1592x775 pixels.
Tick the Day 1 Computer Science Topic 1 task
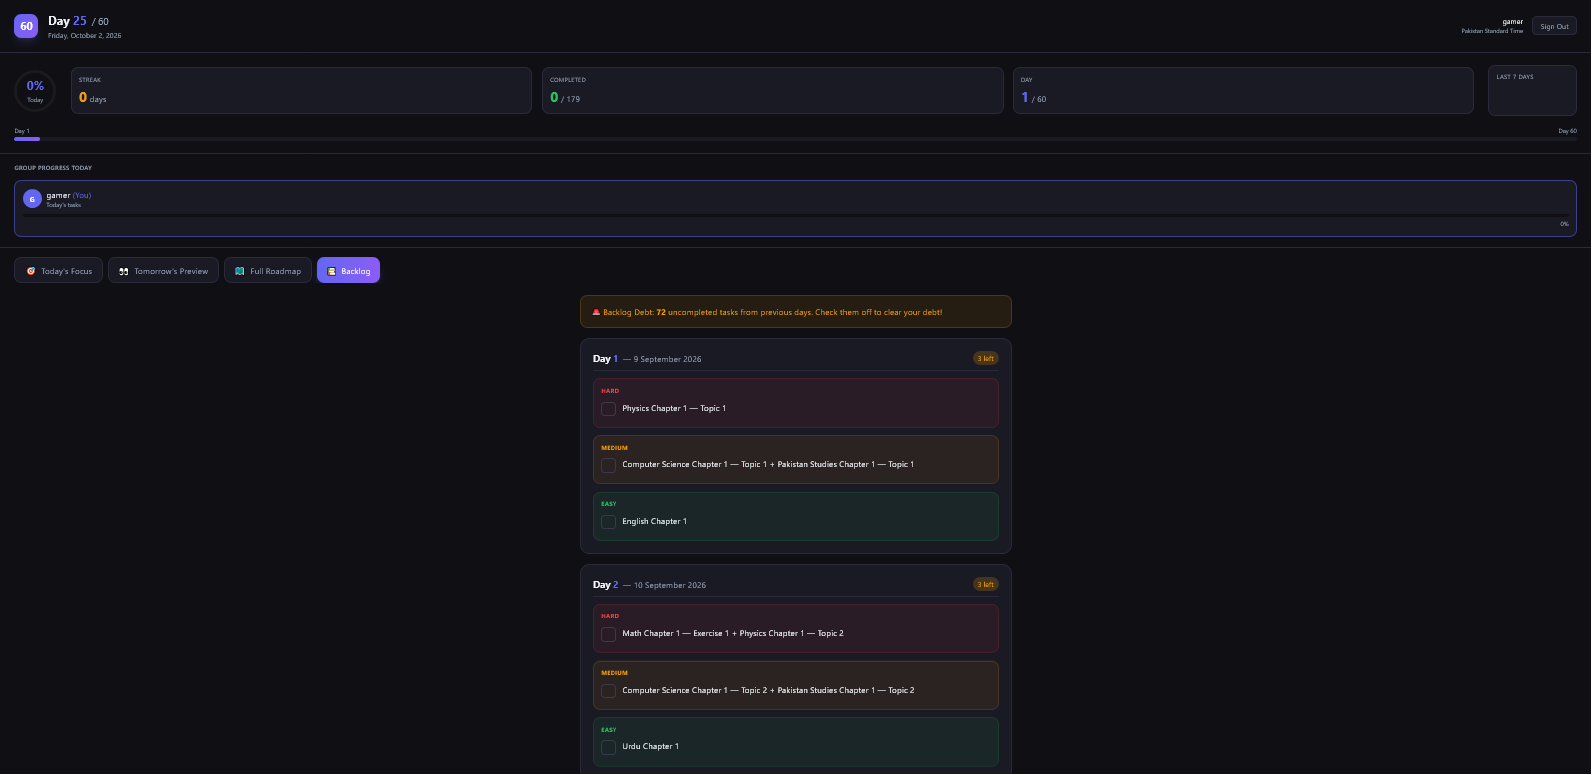(608, 465)
